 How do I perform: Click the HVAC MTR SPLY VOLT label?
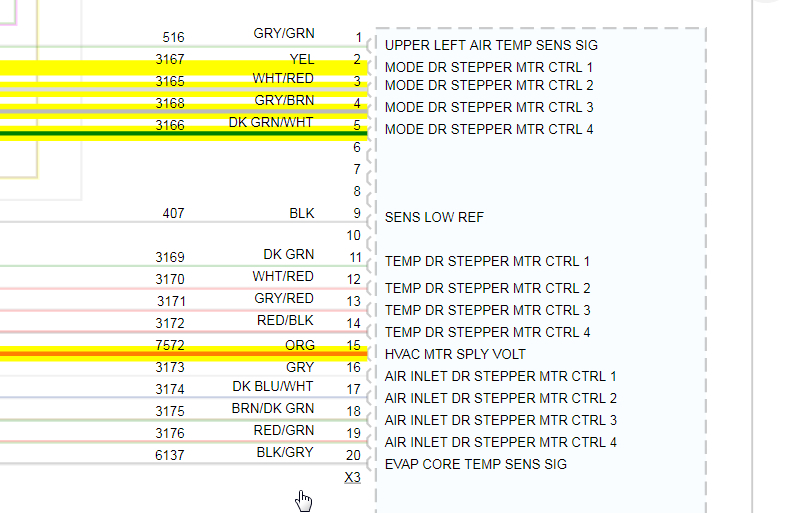(x=455, y=355)
